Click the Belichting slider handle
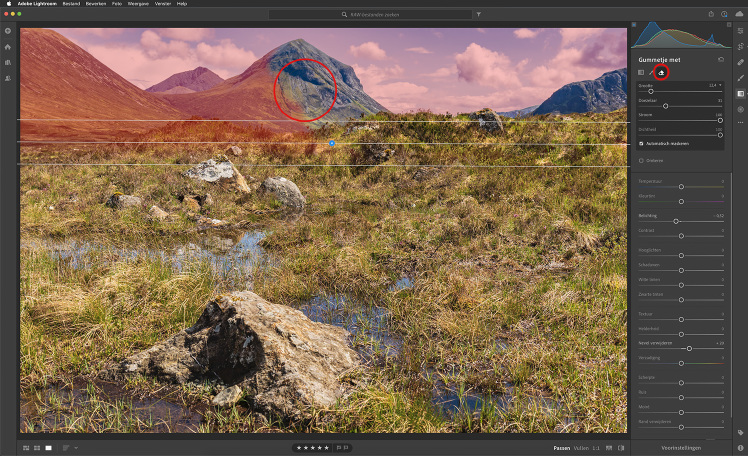Screen dimensions: 748x456 pyautogui.click(x=676, y=221)
